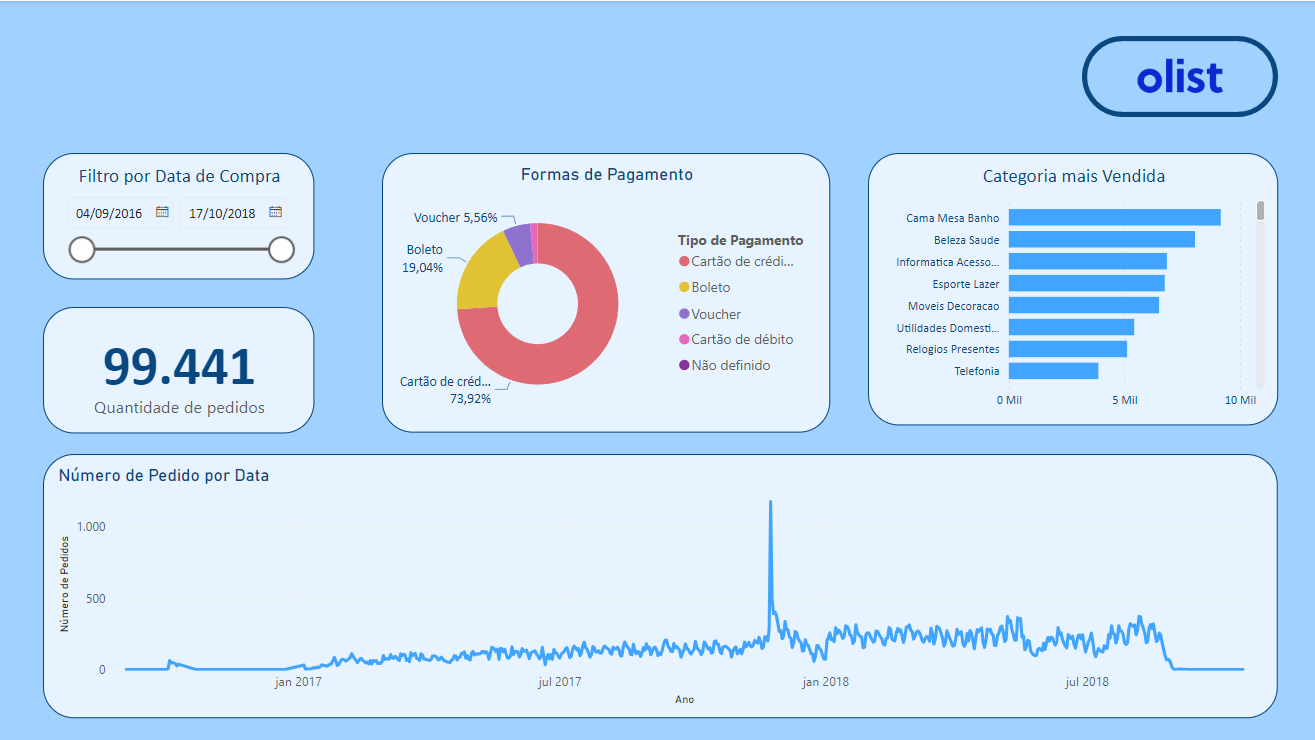Click the end date field 17/10/2018
The image size is (1315, 740).
pyautogui.click(x=233, y=213)
